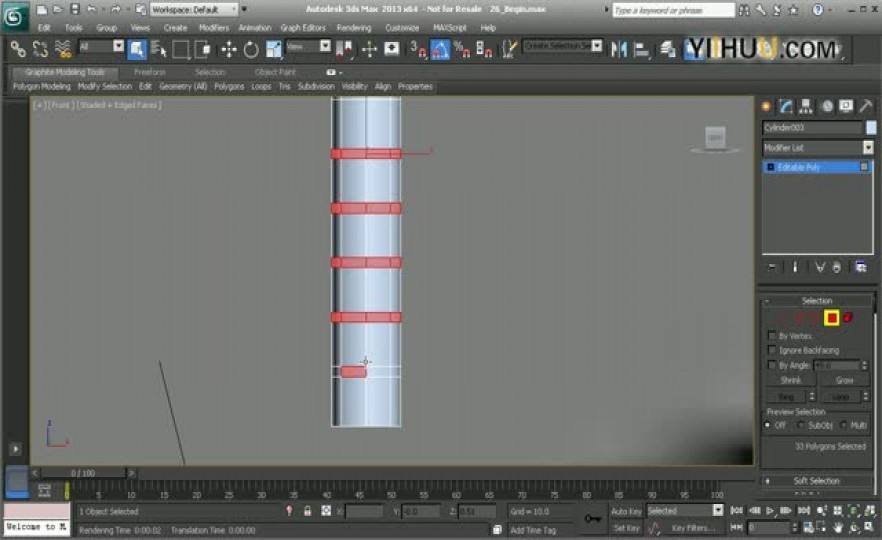Click the object color swatch beside Cylinder003
The width and height of the screenshot is (882, 540).
point(871,128)
